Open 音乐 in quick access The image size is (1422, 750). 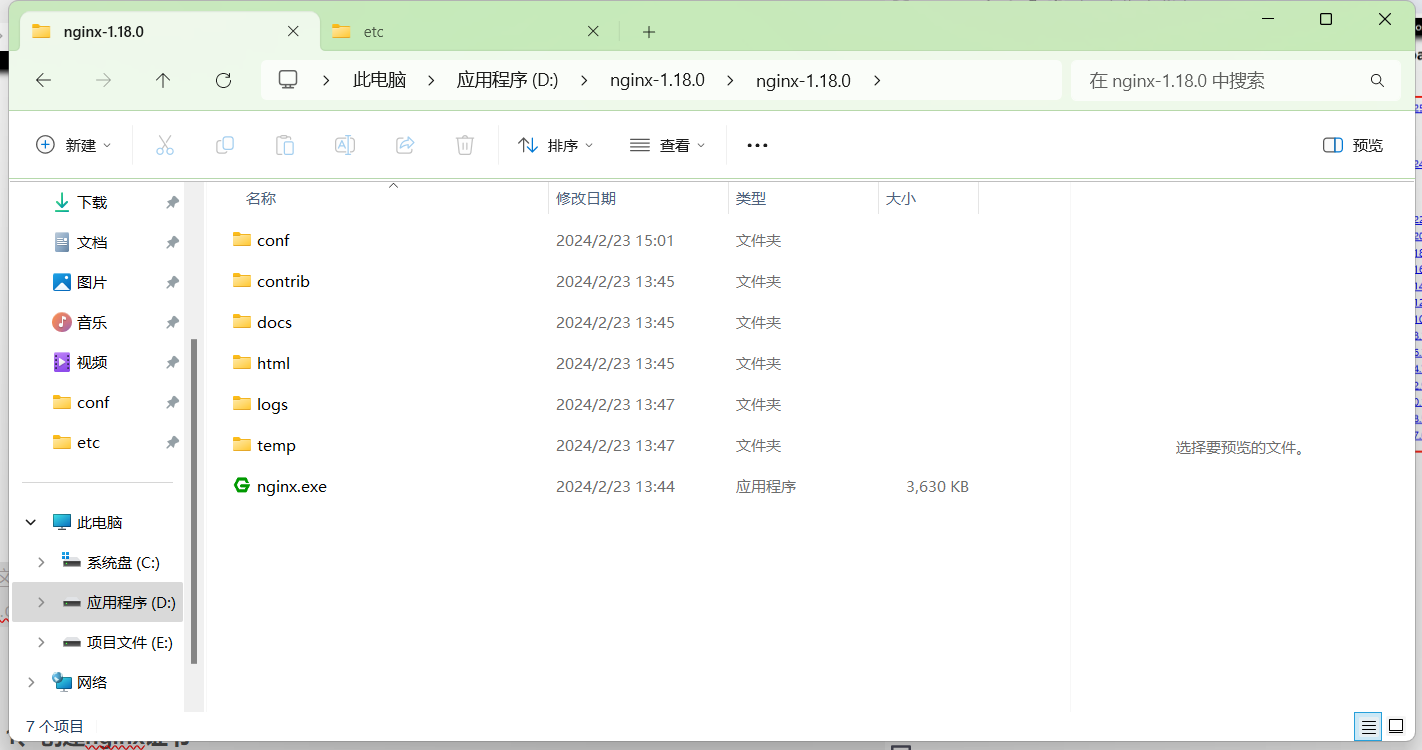tap(92, 322)
